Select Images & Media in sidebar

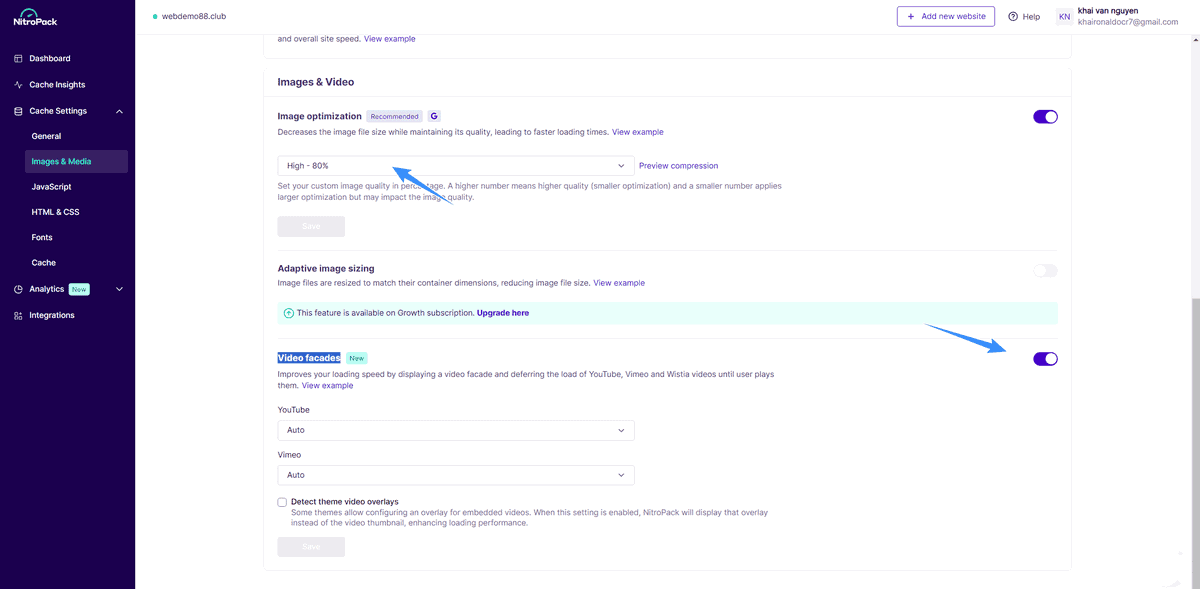(x=76, y=162)
